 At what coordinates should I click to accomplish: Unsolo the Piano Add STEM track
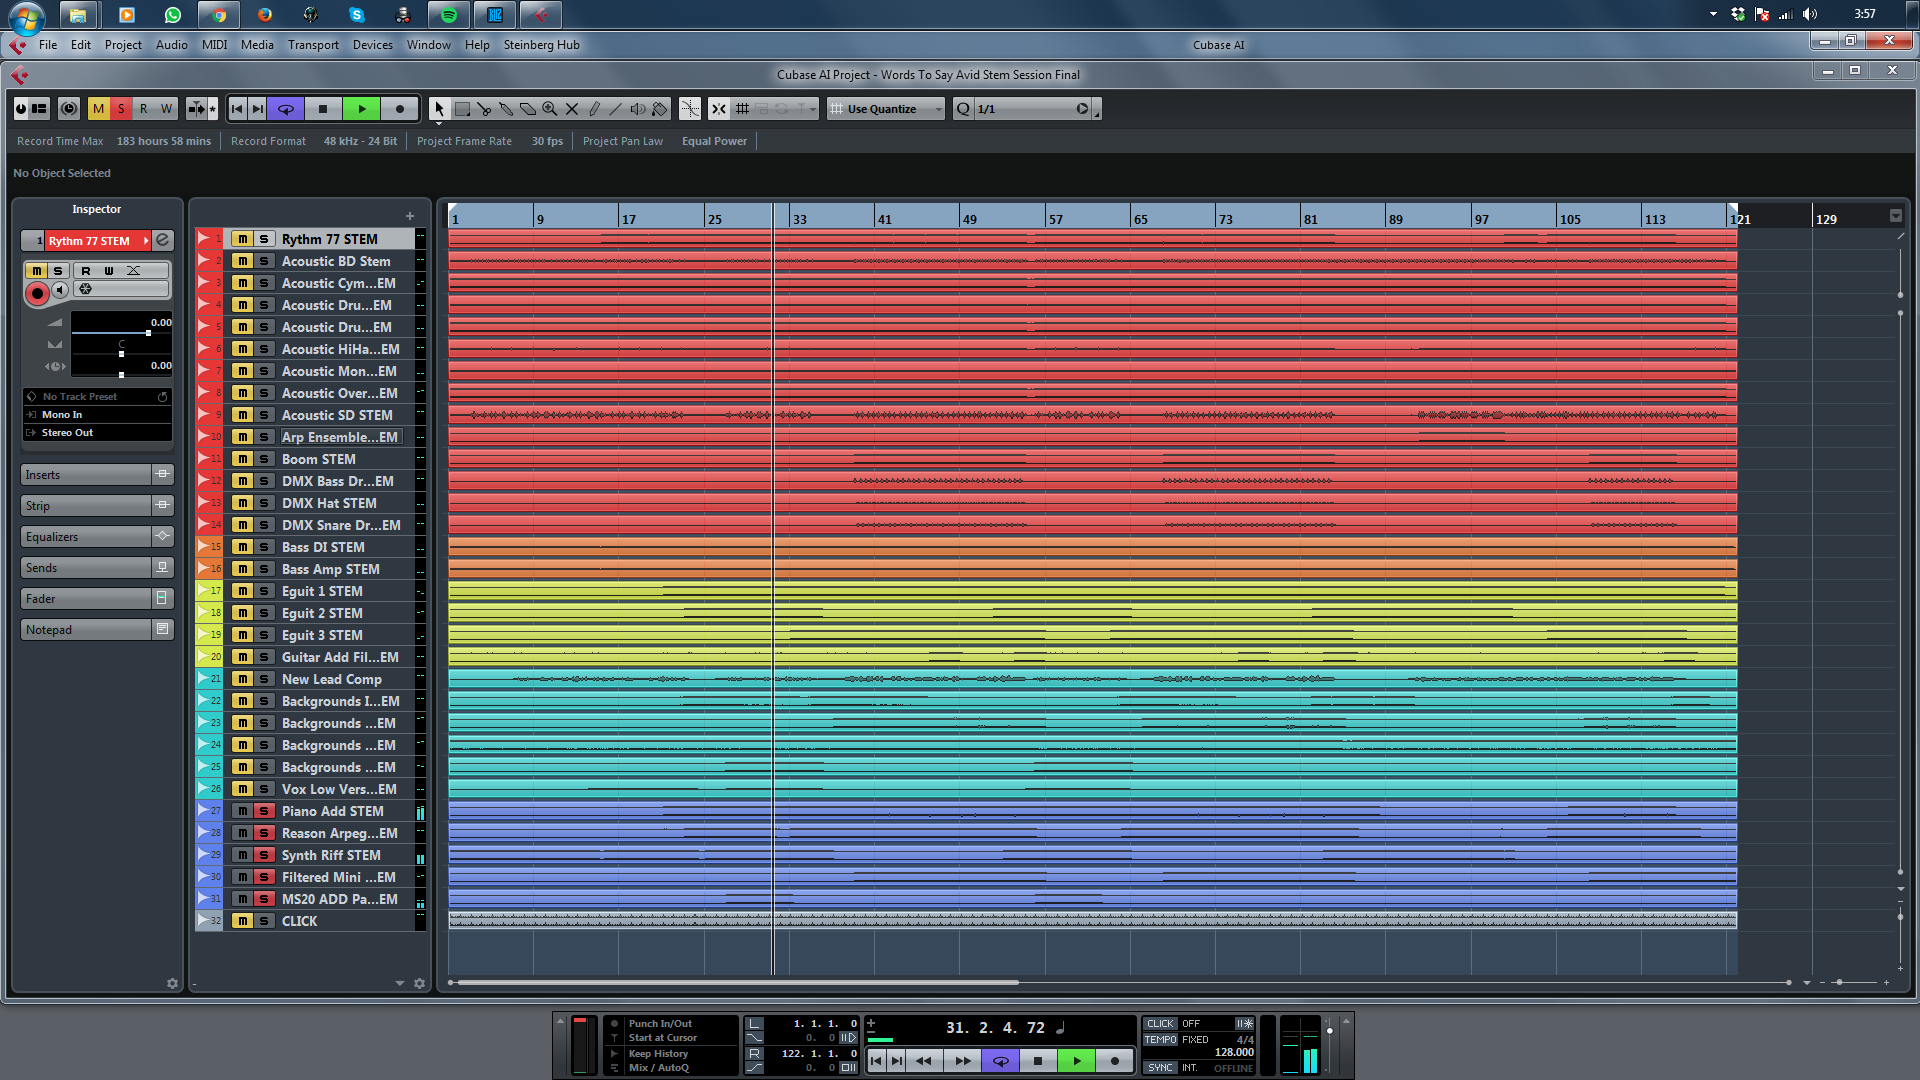click(264, 811)
